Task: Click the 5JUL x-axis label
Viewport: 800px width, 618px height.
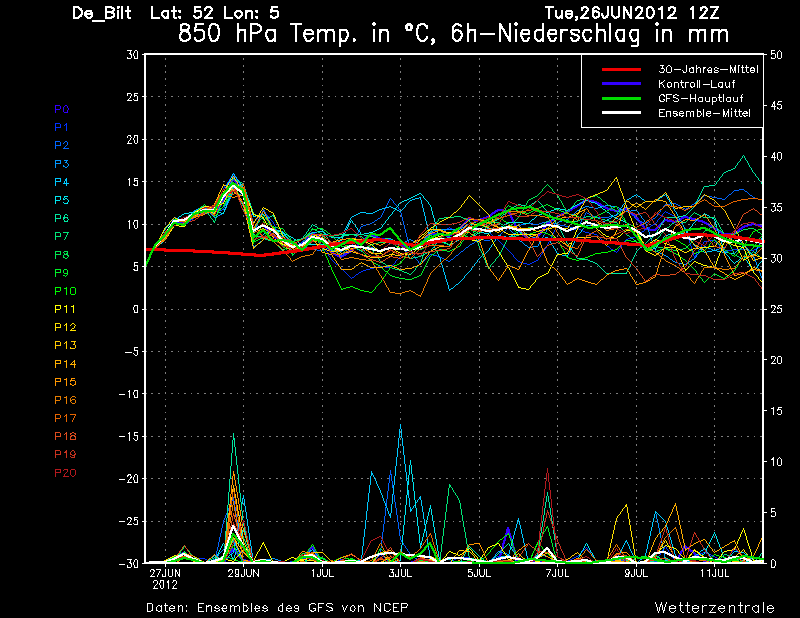Action: 479,573
